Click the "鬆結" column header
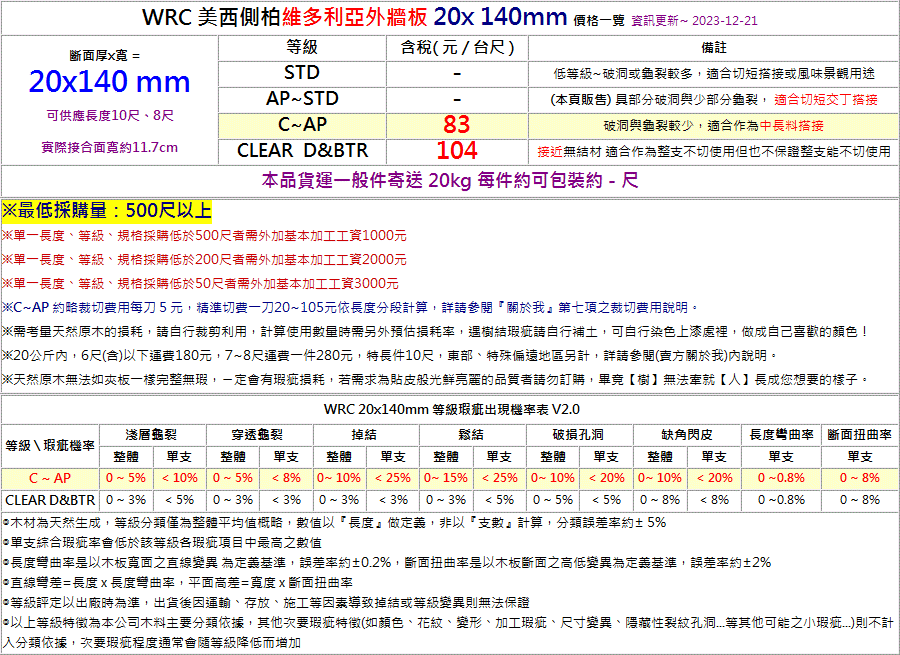Screen dimensions: 900x655 pyautogui.click(x=472, y=435)
